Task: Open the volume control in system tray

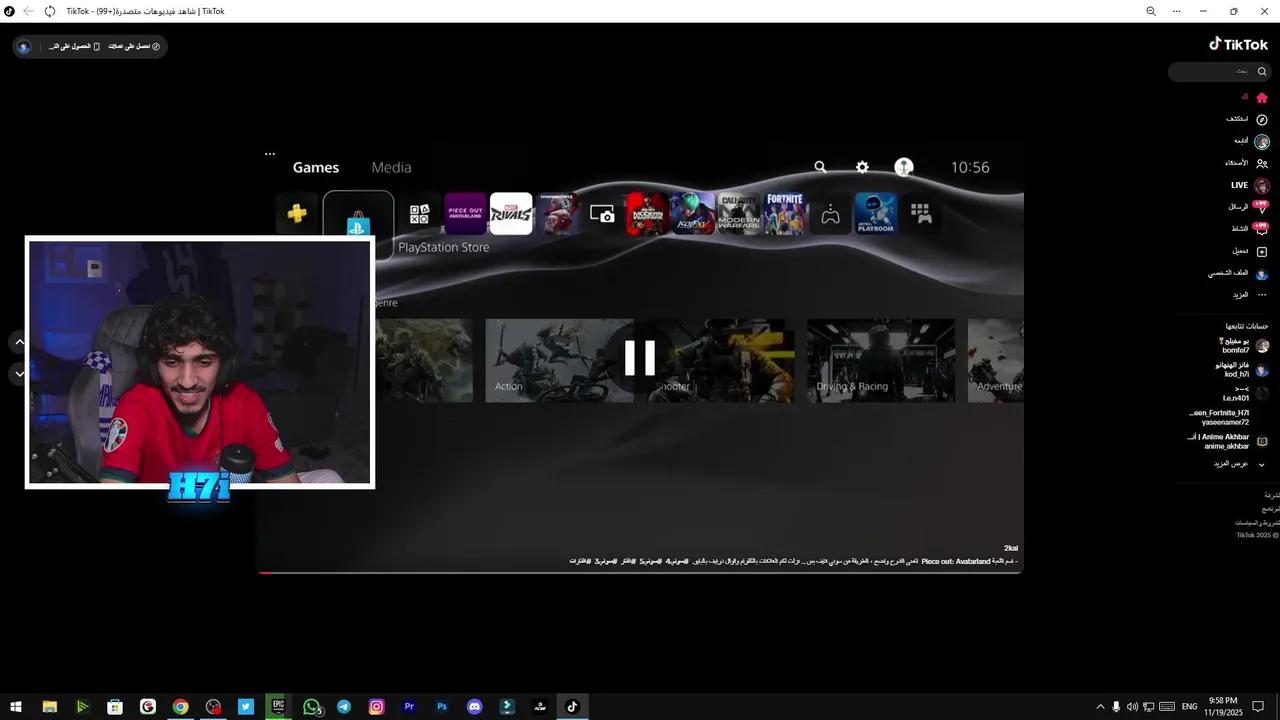Action: click(x=1132, y=707)
